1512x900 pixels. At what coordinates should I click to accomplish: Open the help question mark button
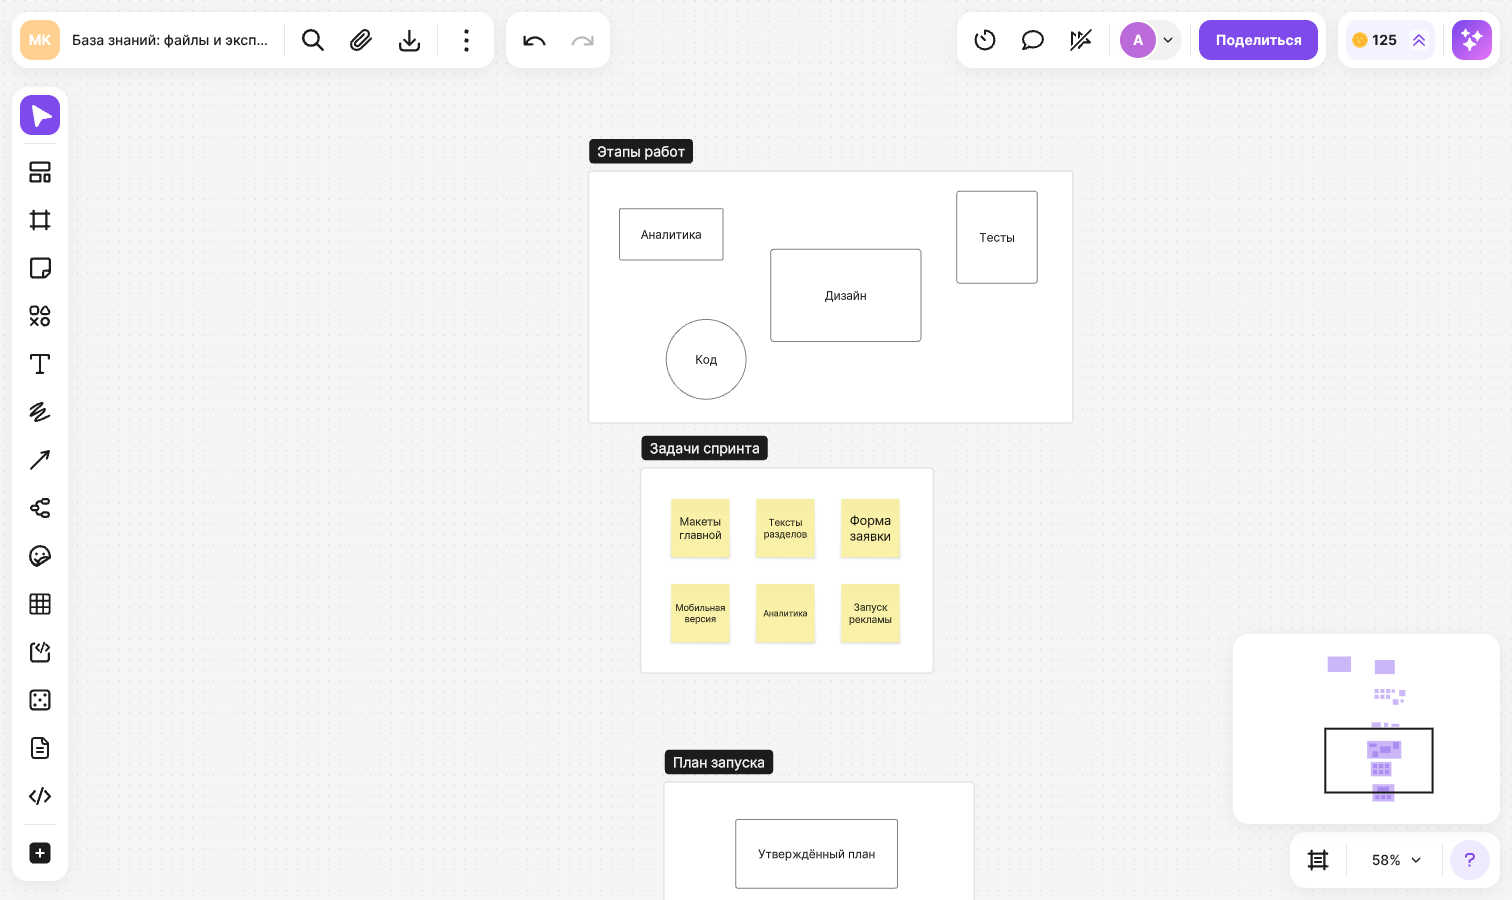(x=1470, y=860)
